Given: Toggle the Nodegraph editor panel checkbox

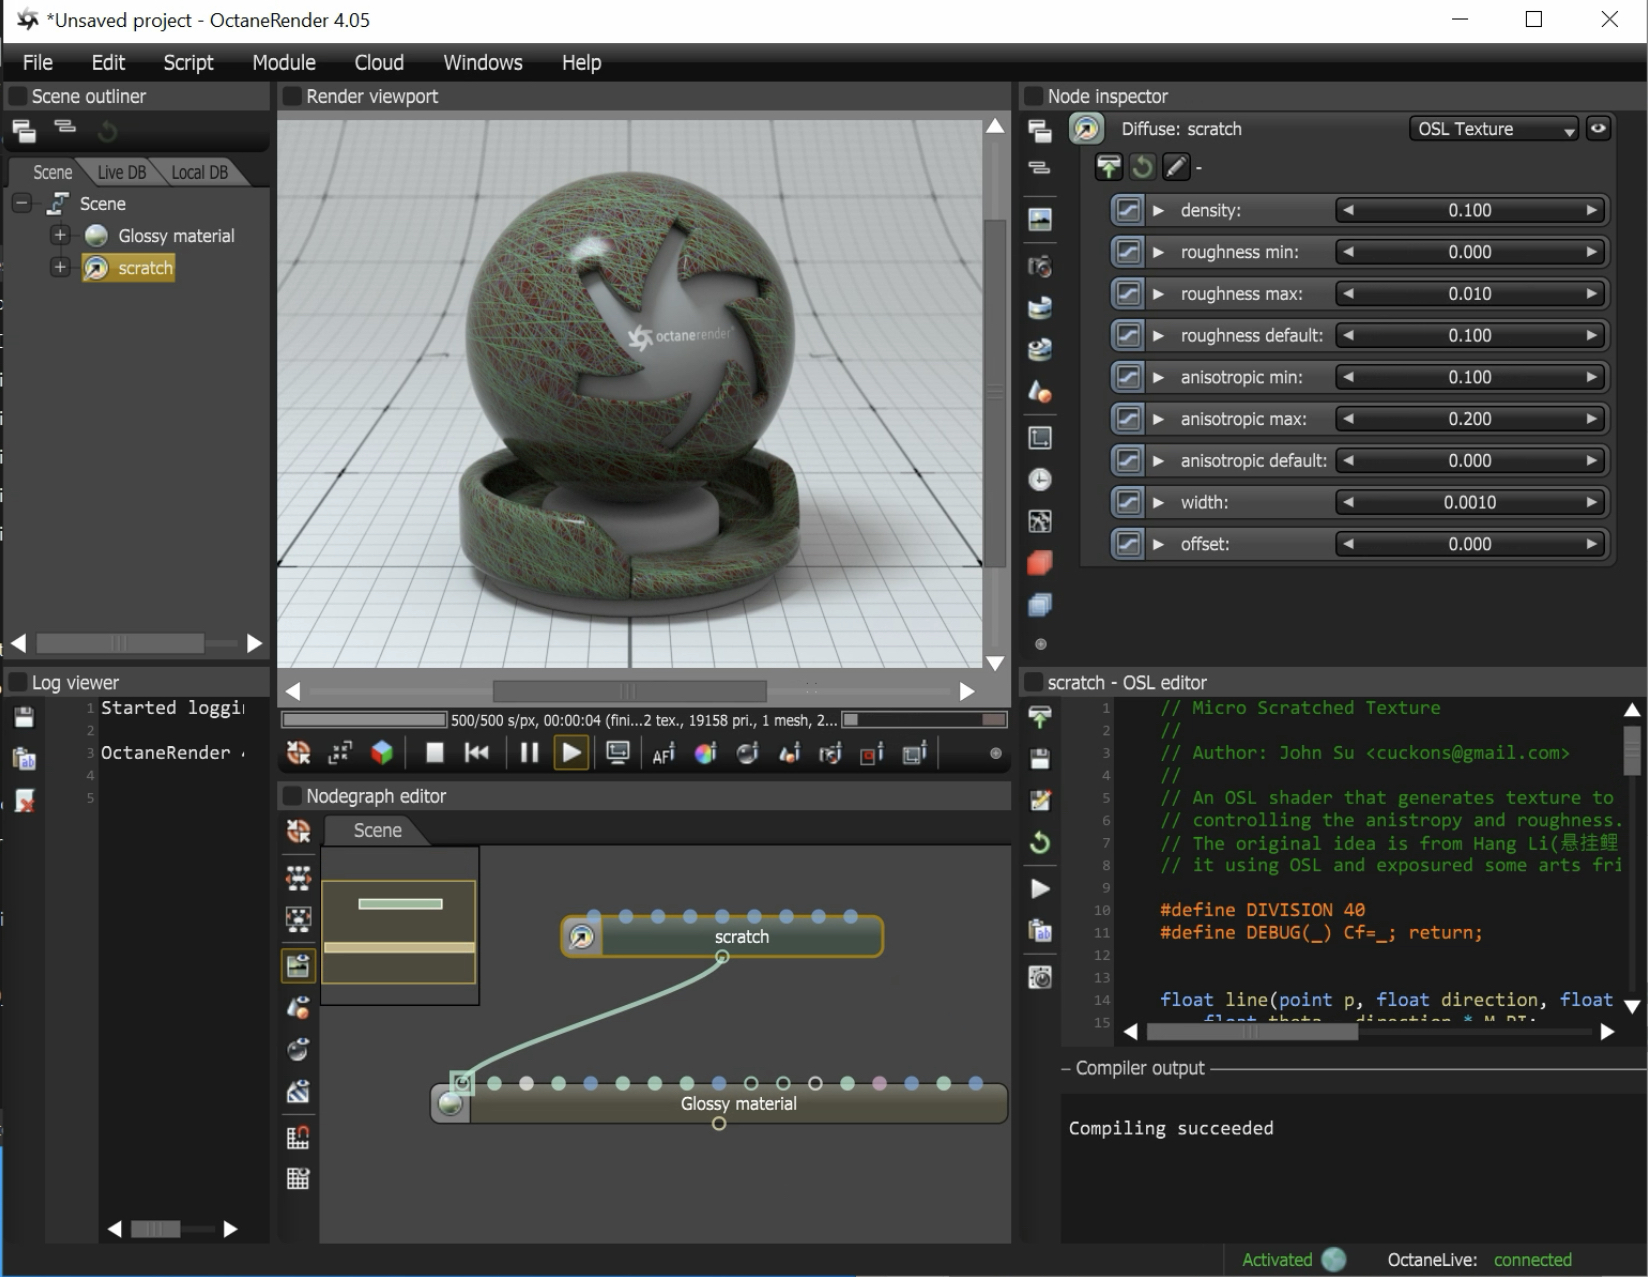Looking at the screenshot, I should (x=292, y=796).
